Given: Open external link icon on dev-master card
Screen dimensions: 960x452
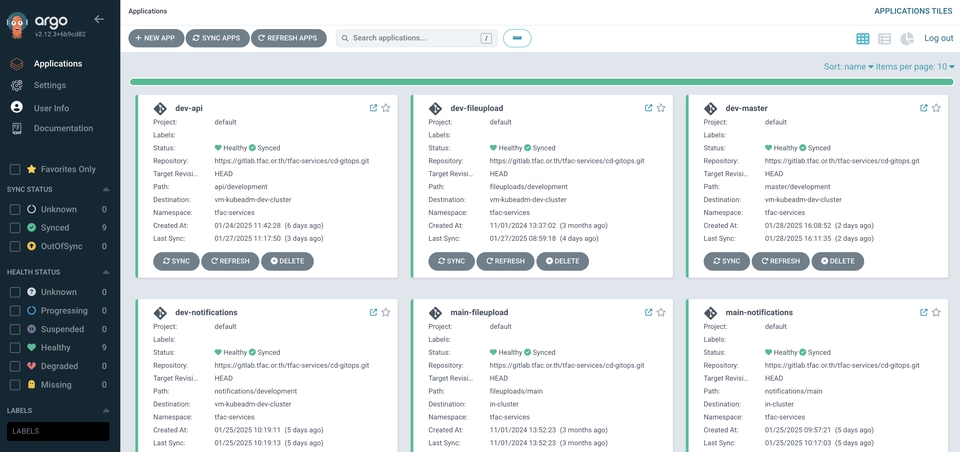Looking at the screenshot, I should point(924,108).
